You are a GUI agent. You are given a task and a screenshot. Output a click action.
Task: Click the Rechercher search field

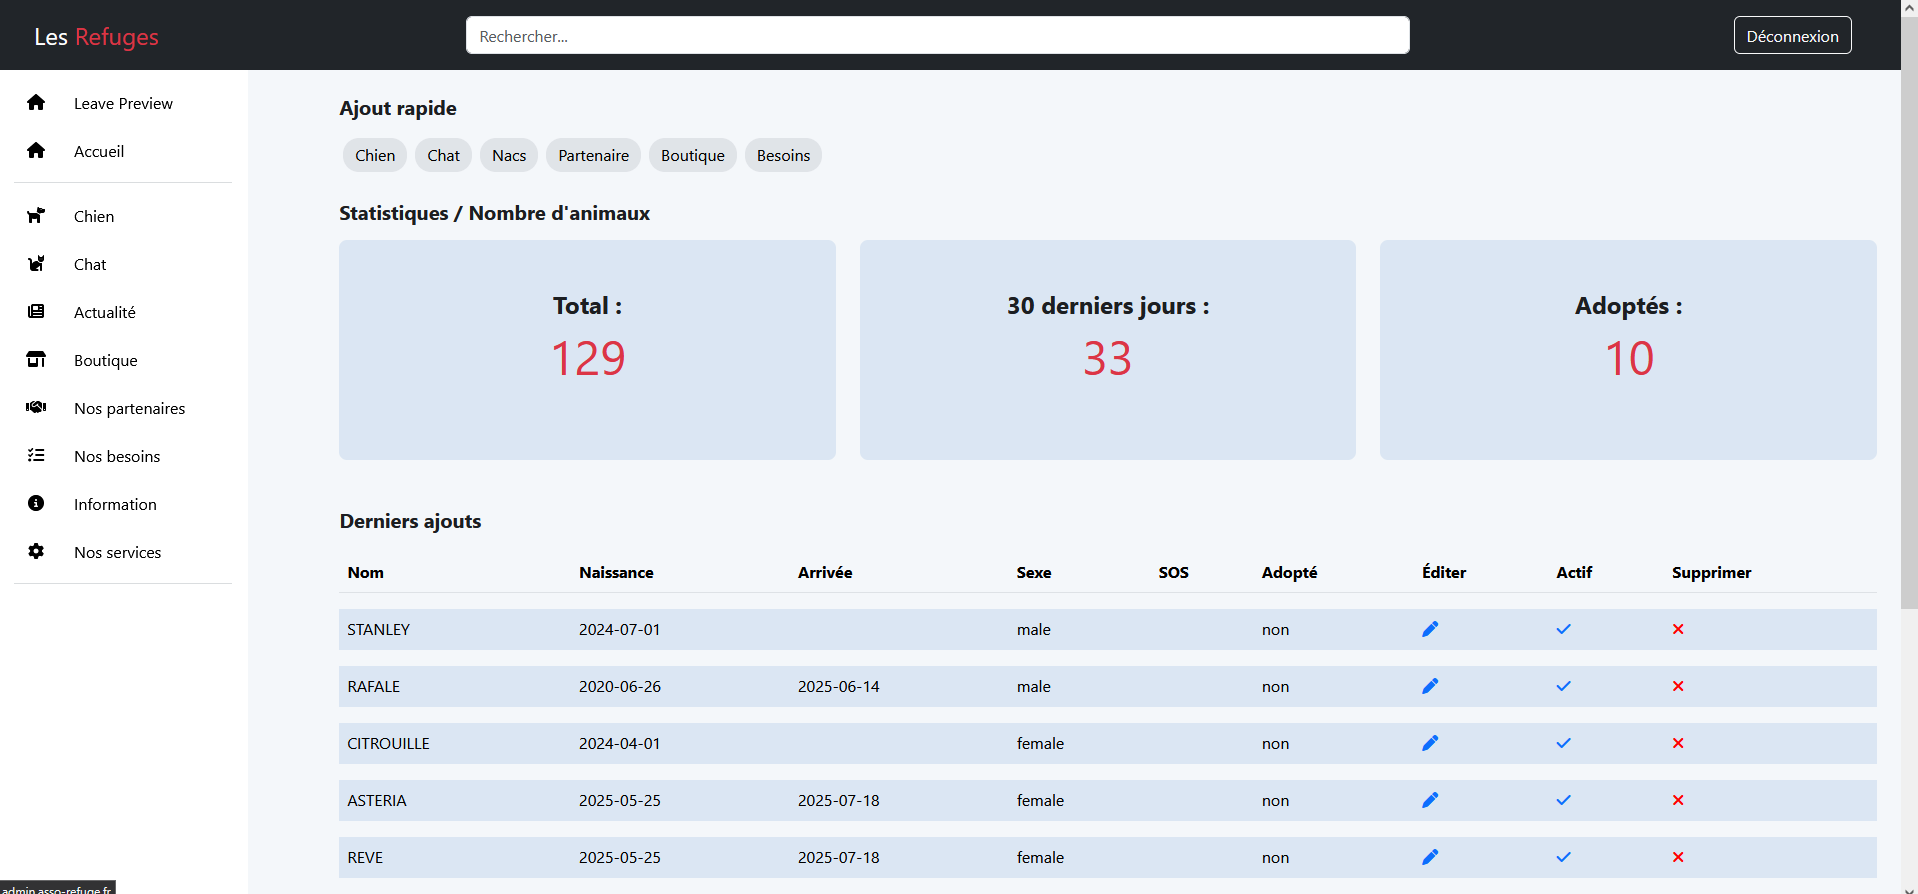[937, 36]
